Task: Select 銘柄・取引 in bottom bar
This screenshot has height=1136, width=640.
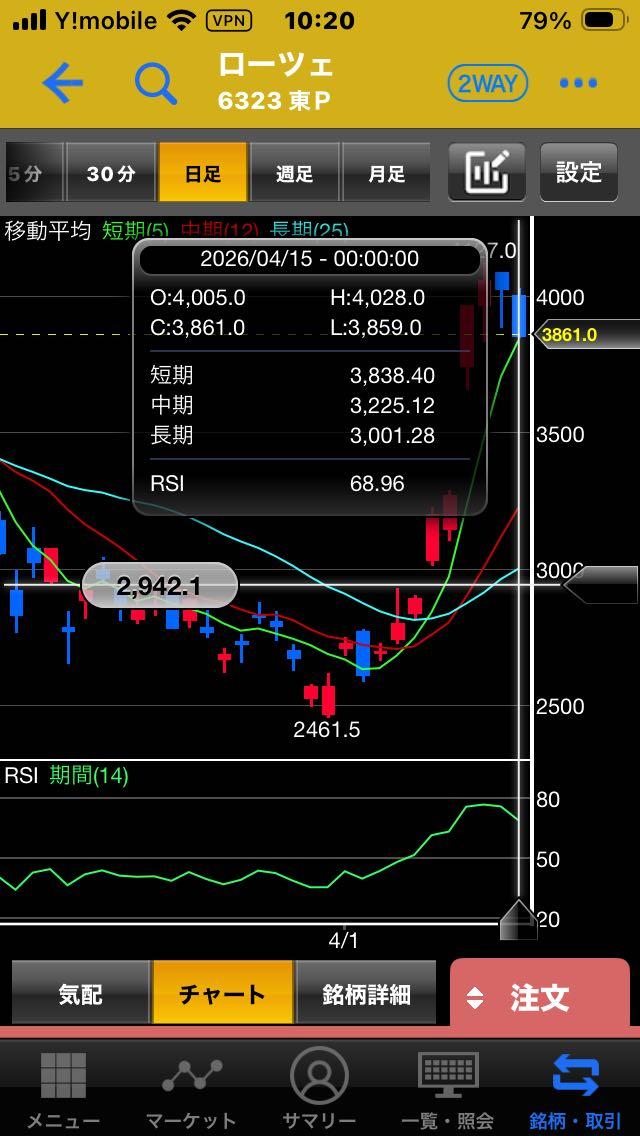Action: (x=576, y=1087)
